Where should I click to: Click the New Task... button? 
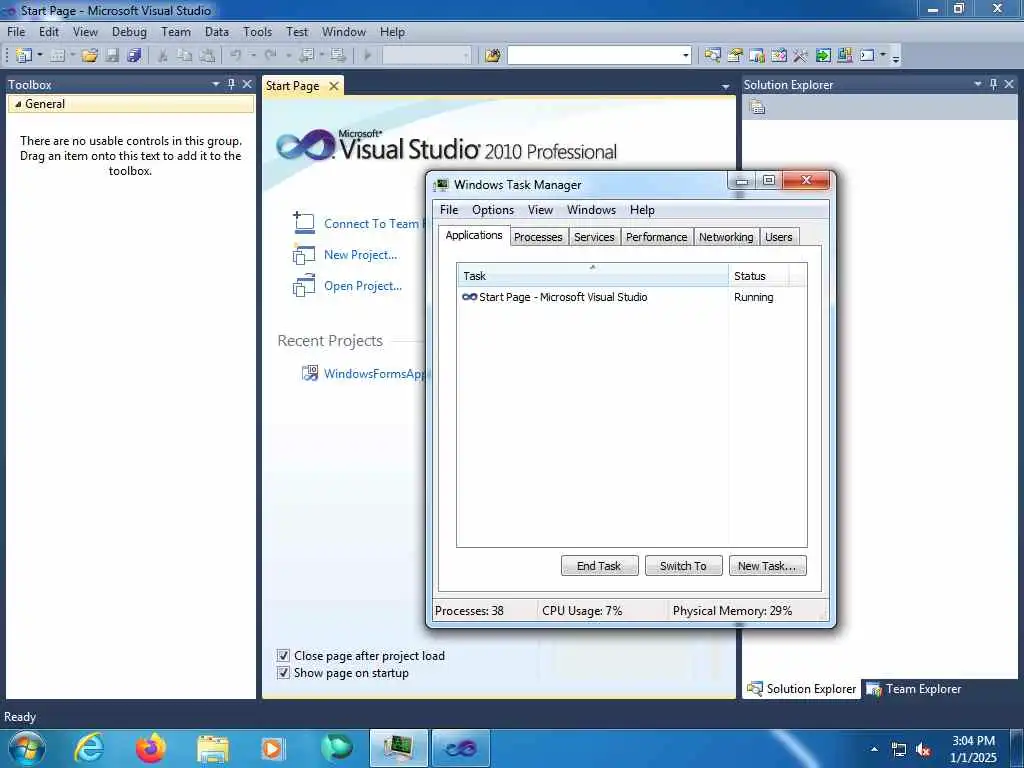click(x=767, y=566)
